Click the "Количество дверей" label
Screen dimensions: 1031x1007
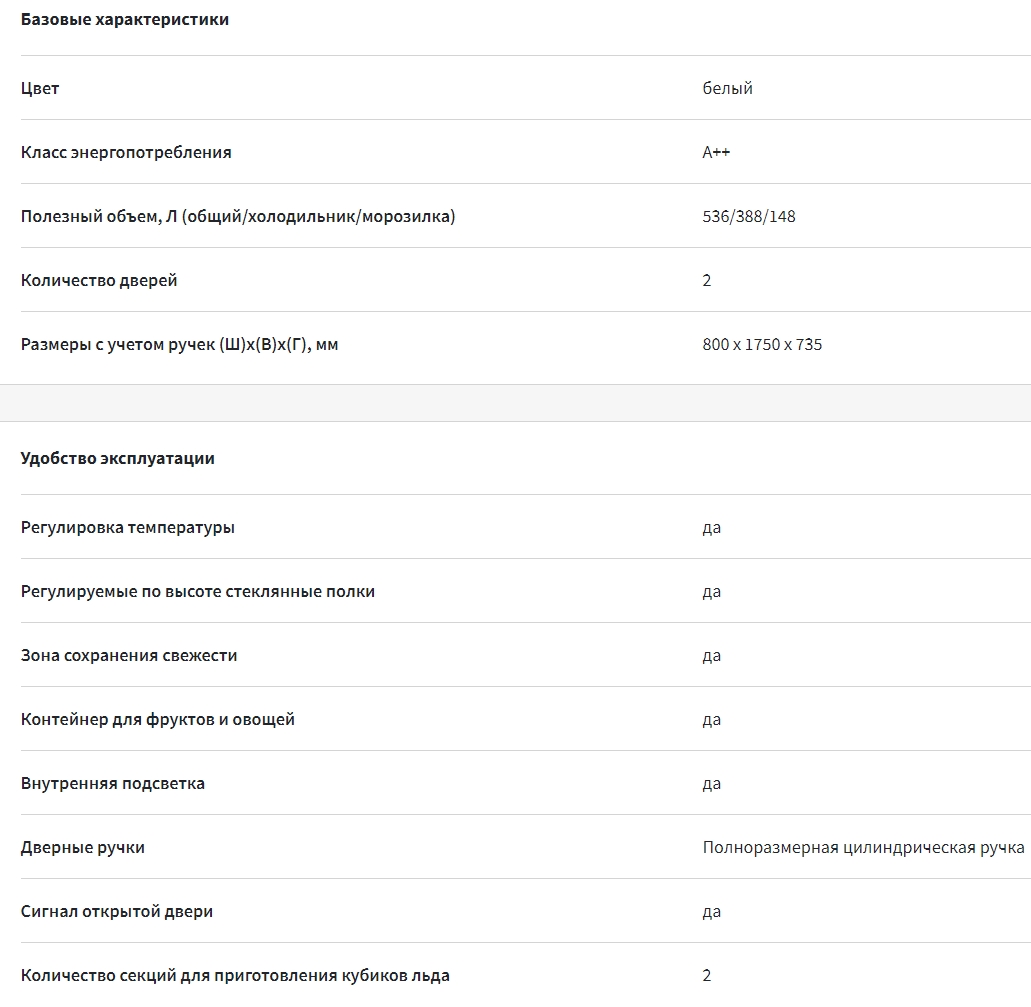click(99, 280)
